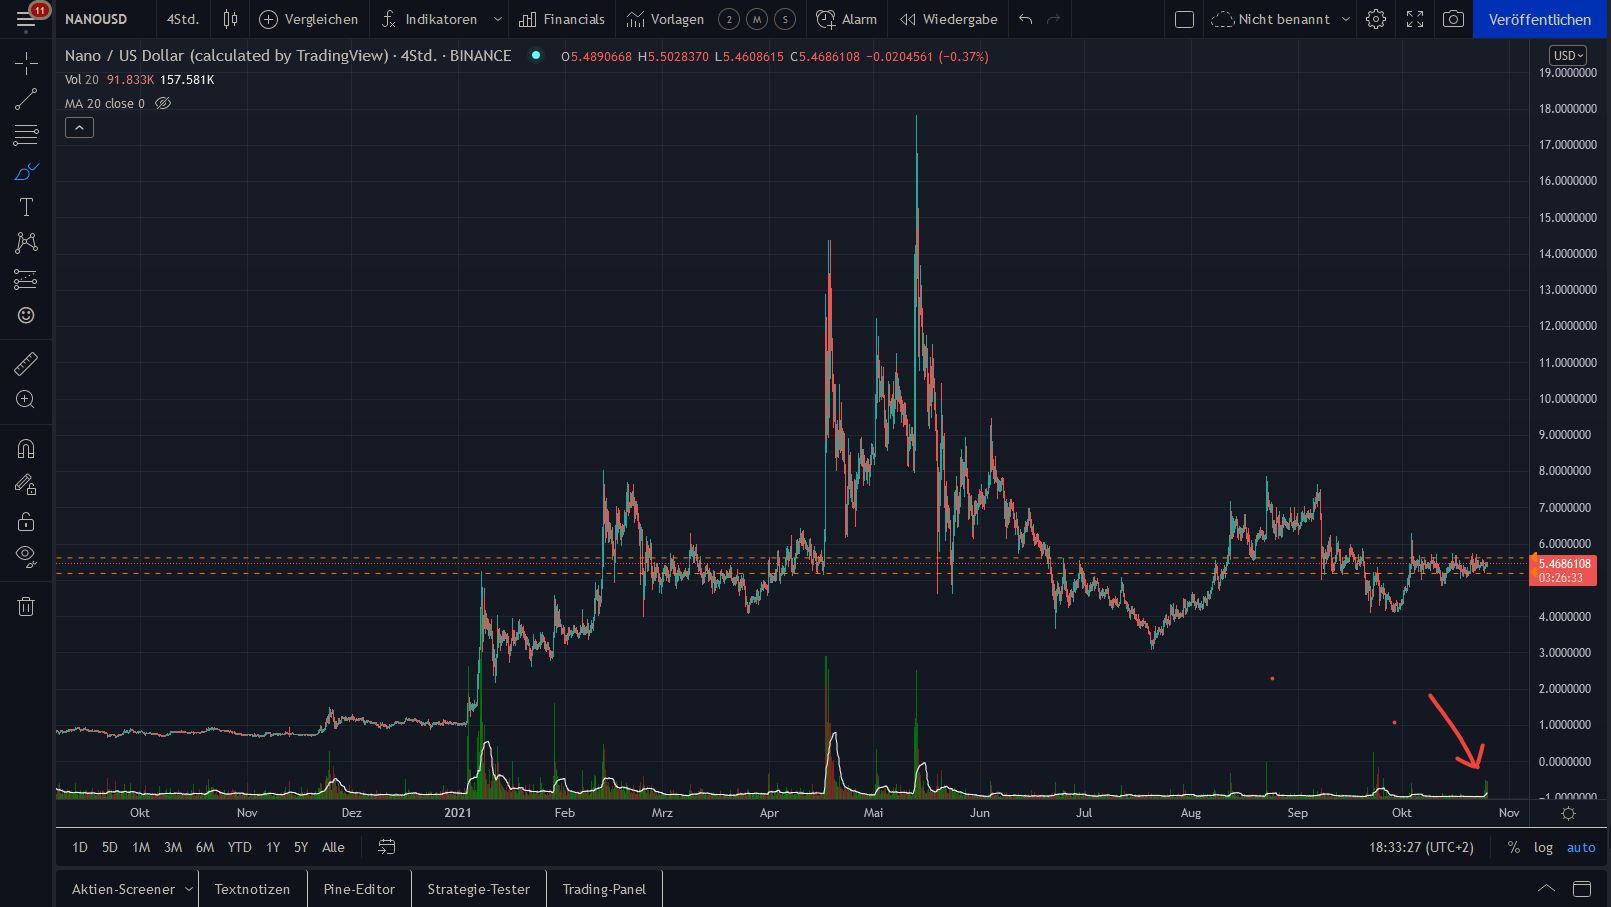This screenshot has width=1611, height=907.
Task: Open the Indikatoren dialog
Action: pyautogui.click(x=429, y=19)
